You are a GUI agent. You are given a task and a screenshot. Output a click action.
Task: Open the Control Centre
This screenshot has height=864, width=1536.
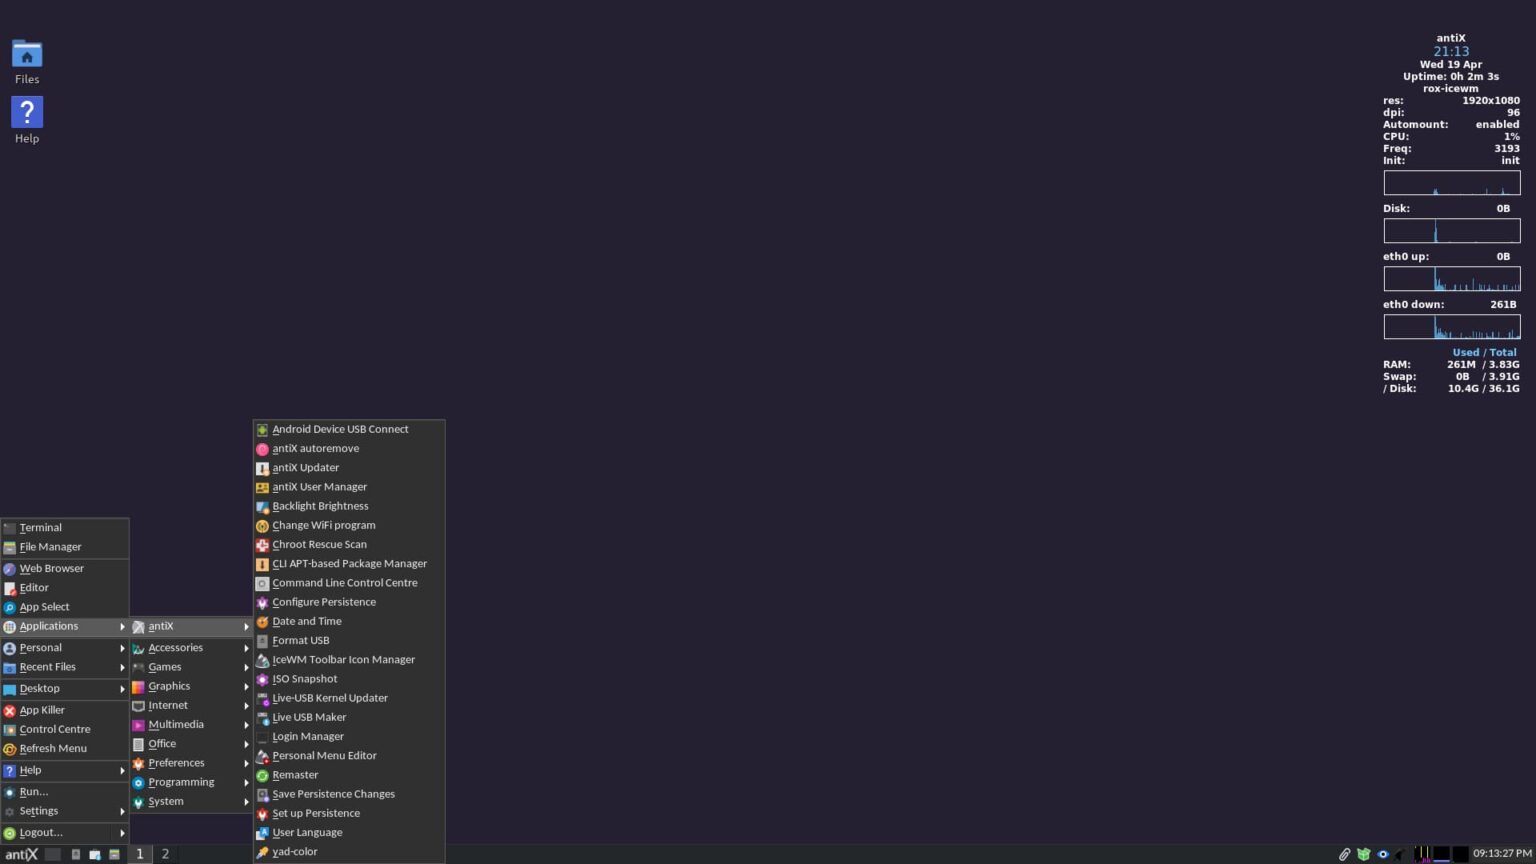54,728
